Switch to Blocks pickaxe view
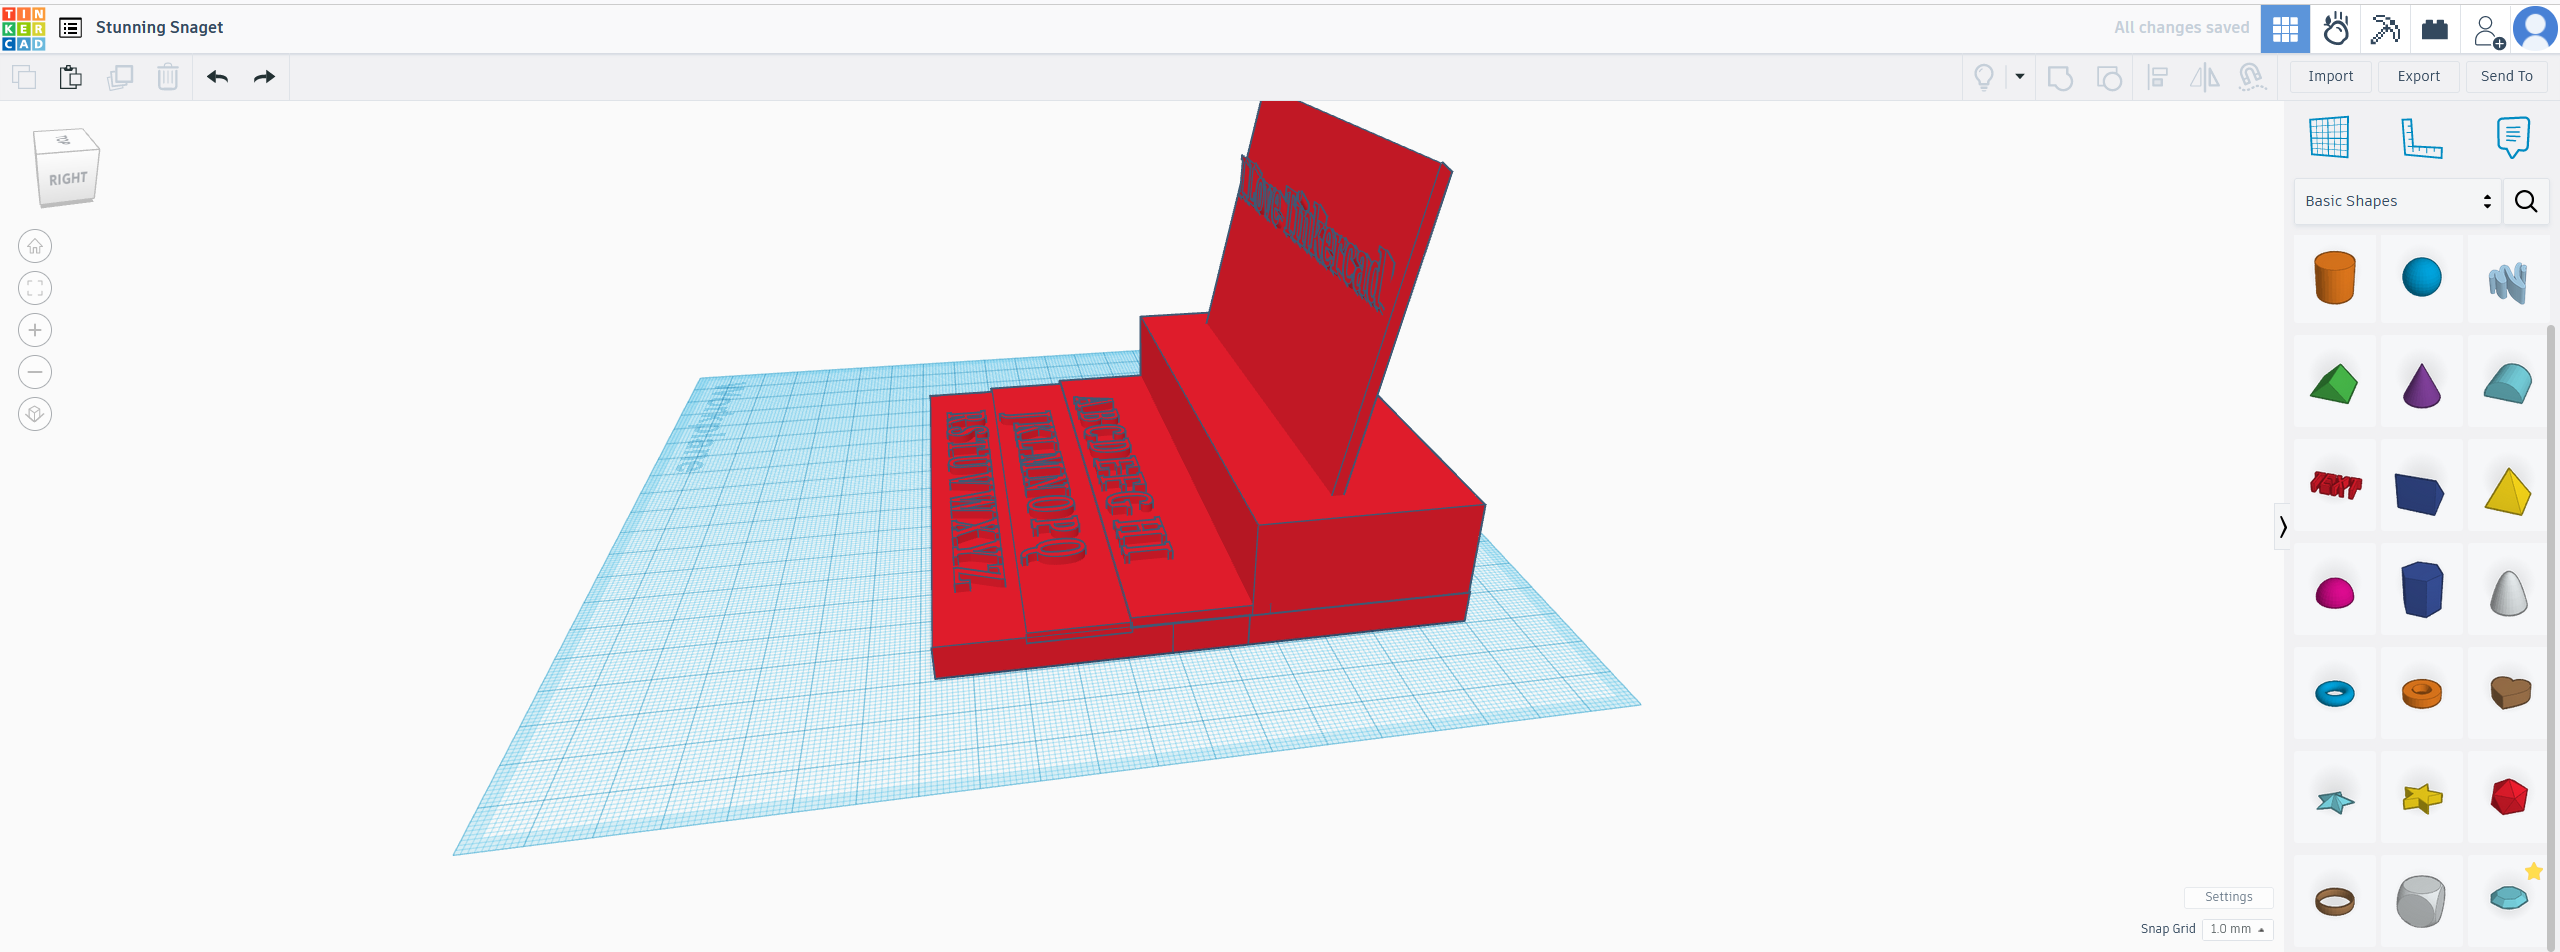2560x952 pixels. click(x=2385, y=29)
